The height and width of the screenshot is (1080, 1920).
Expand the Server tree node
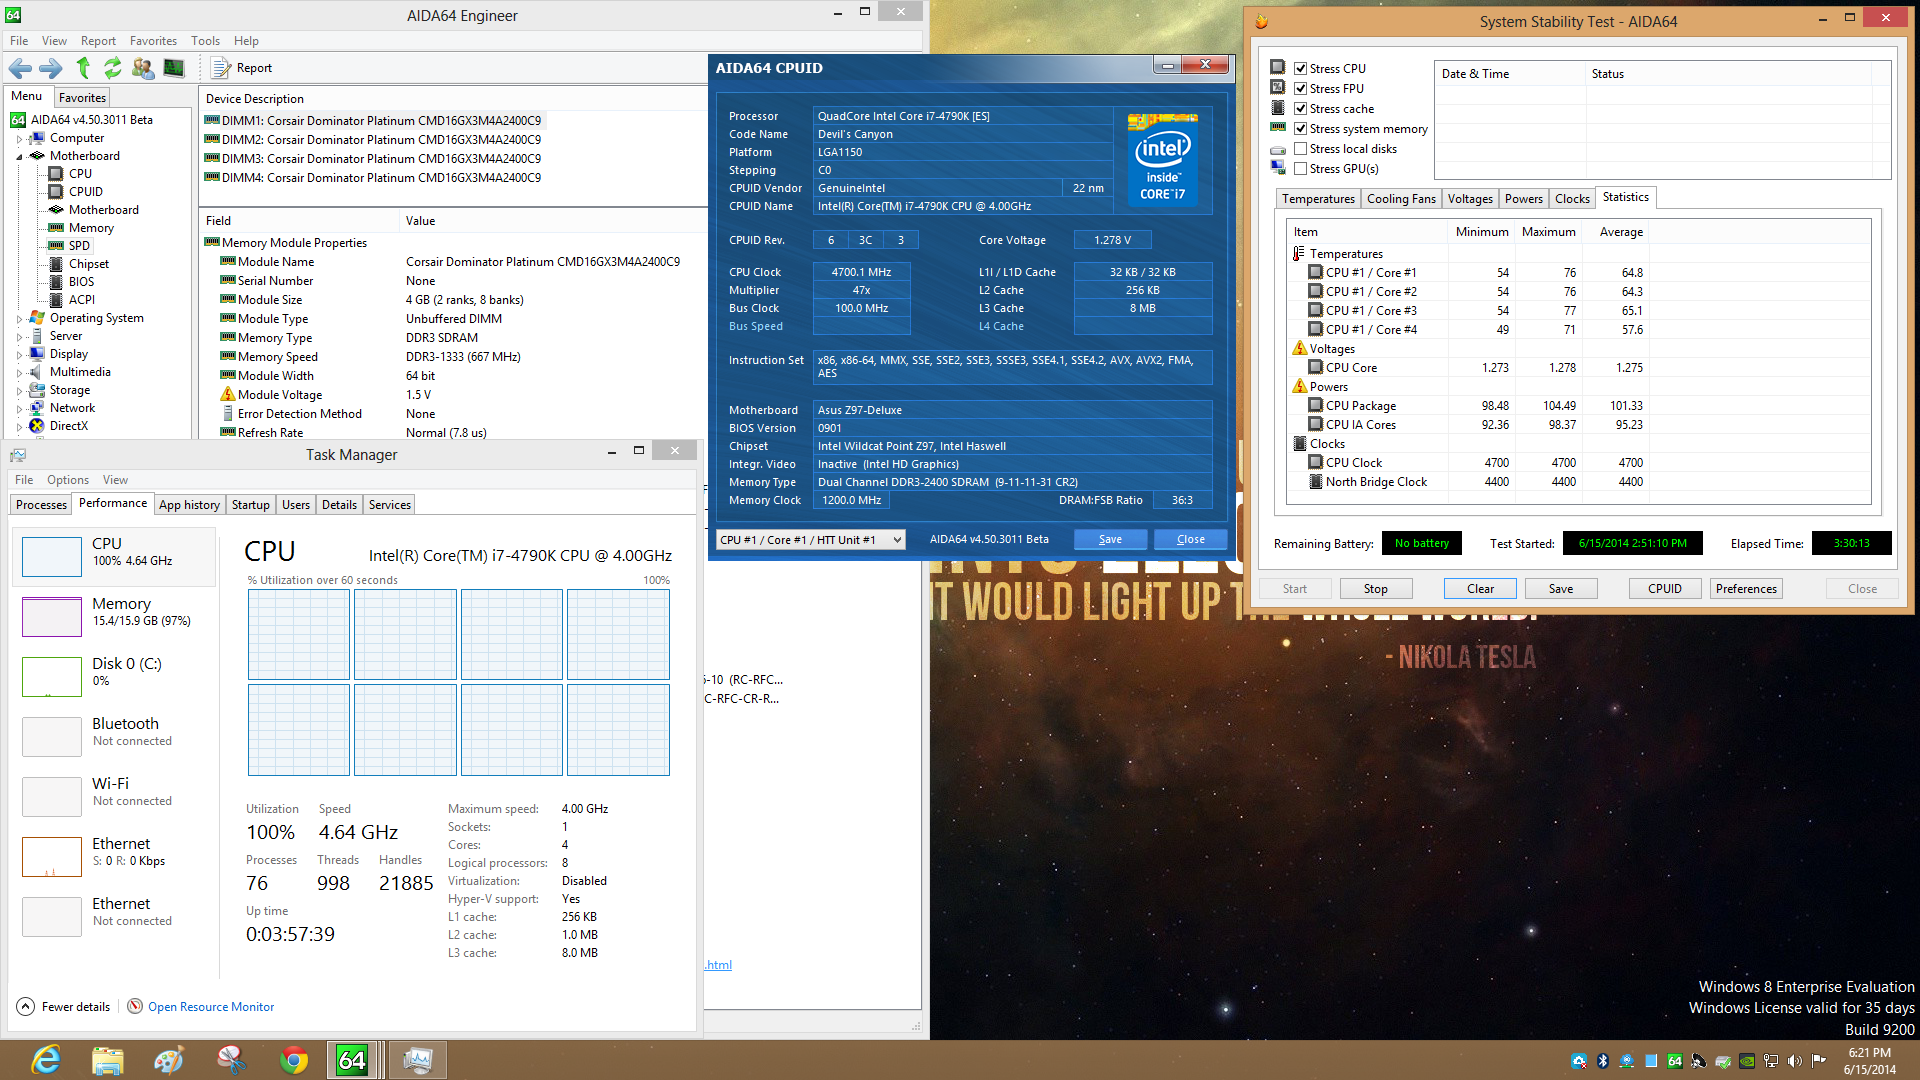pyautogui.click(x=19, y=336)
